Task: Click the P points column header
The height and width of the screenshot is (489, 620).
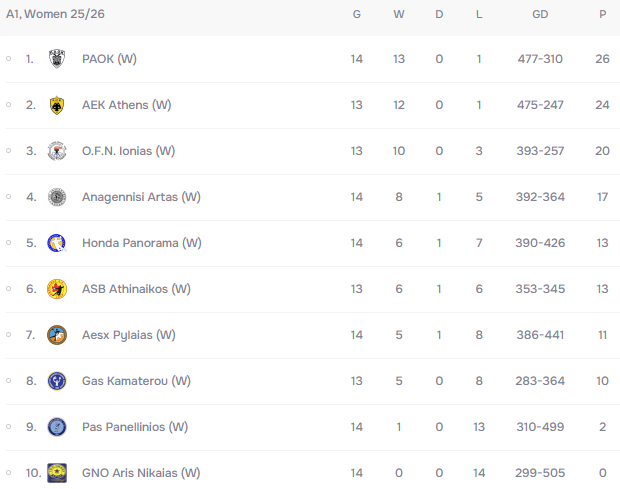Action: [602, 14]
